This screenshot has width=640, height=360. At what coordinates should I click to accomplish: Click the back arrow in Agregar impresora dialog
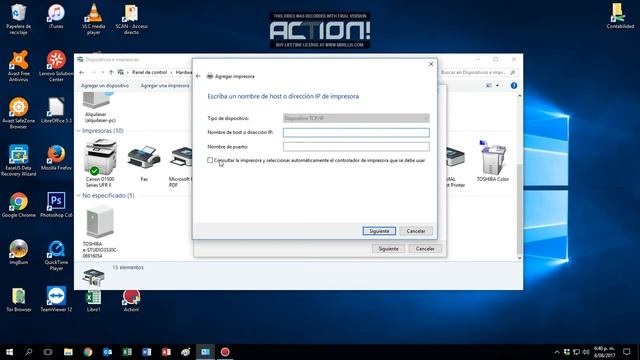(198, 76)
